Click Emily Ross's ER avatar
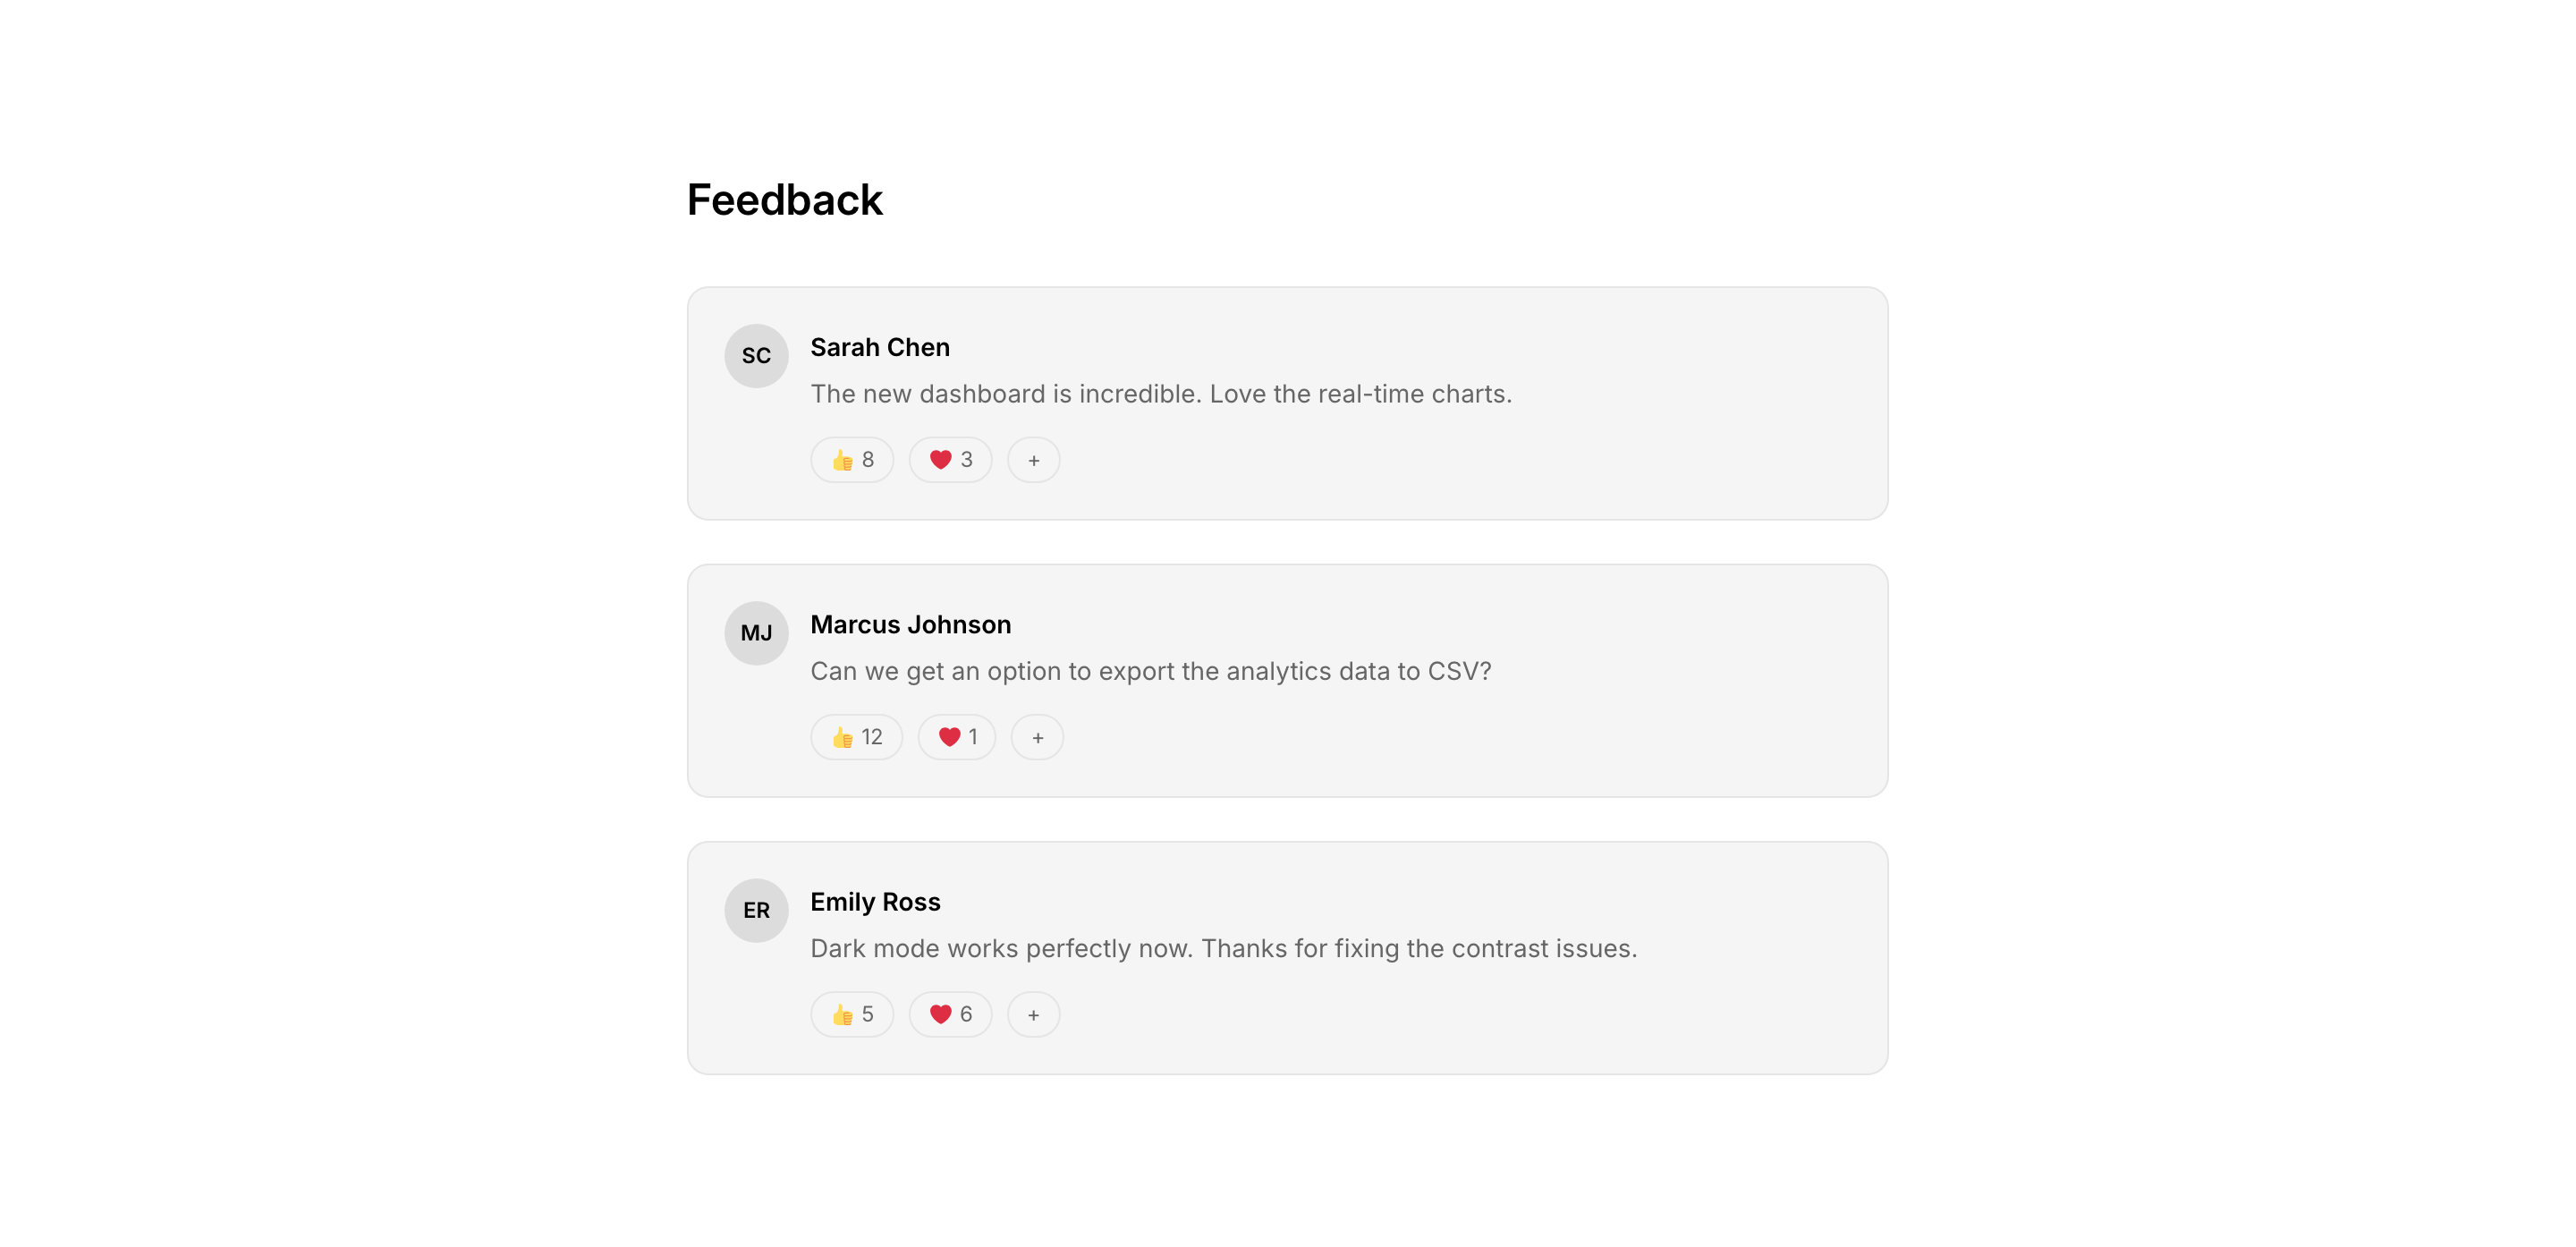The image size is (2576, 1247). coord(756,910)
